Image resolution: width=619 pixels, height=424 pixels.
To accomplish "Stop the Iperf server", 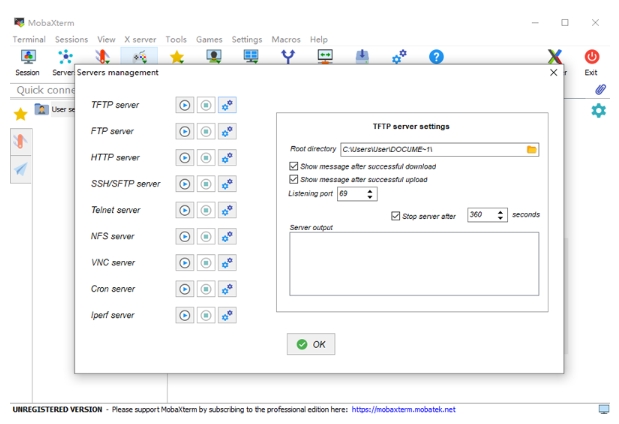I will pyautogui.click(x=206, y=315).
